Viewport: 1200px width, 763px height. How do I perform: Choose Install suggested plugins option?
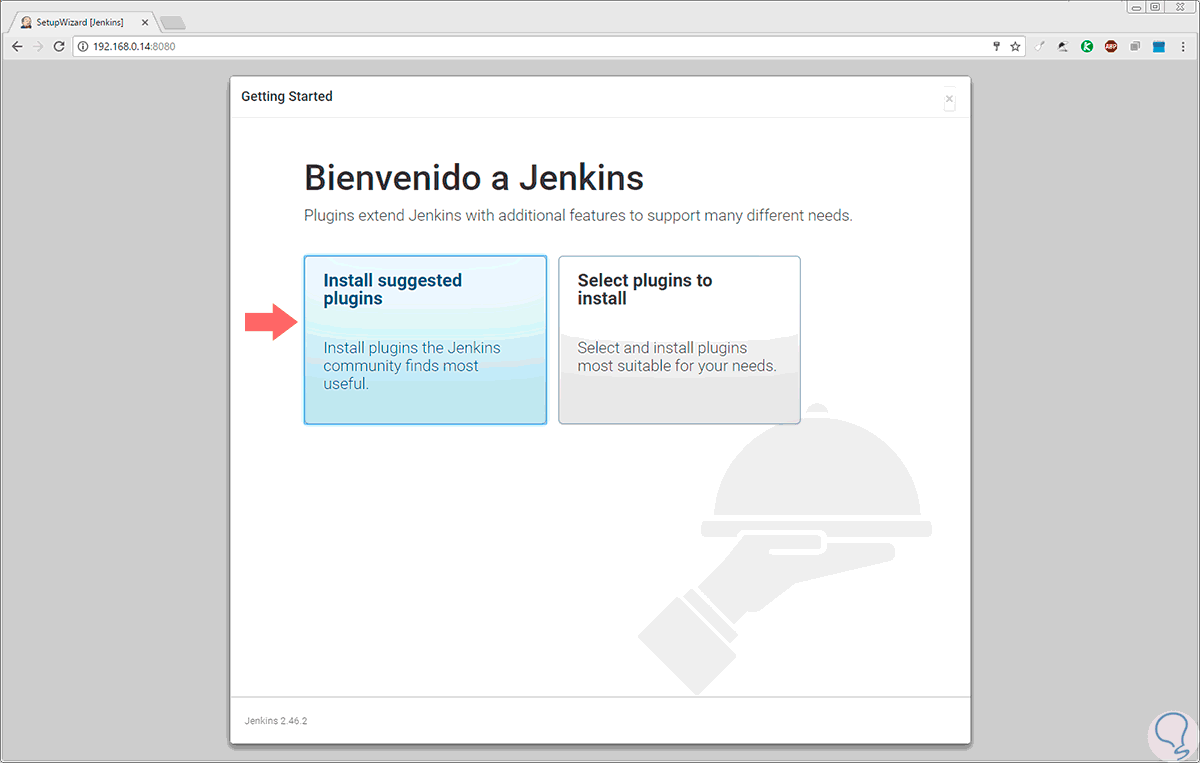coord(425,340)
